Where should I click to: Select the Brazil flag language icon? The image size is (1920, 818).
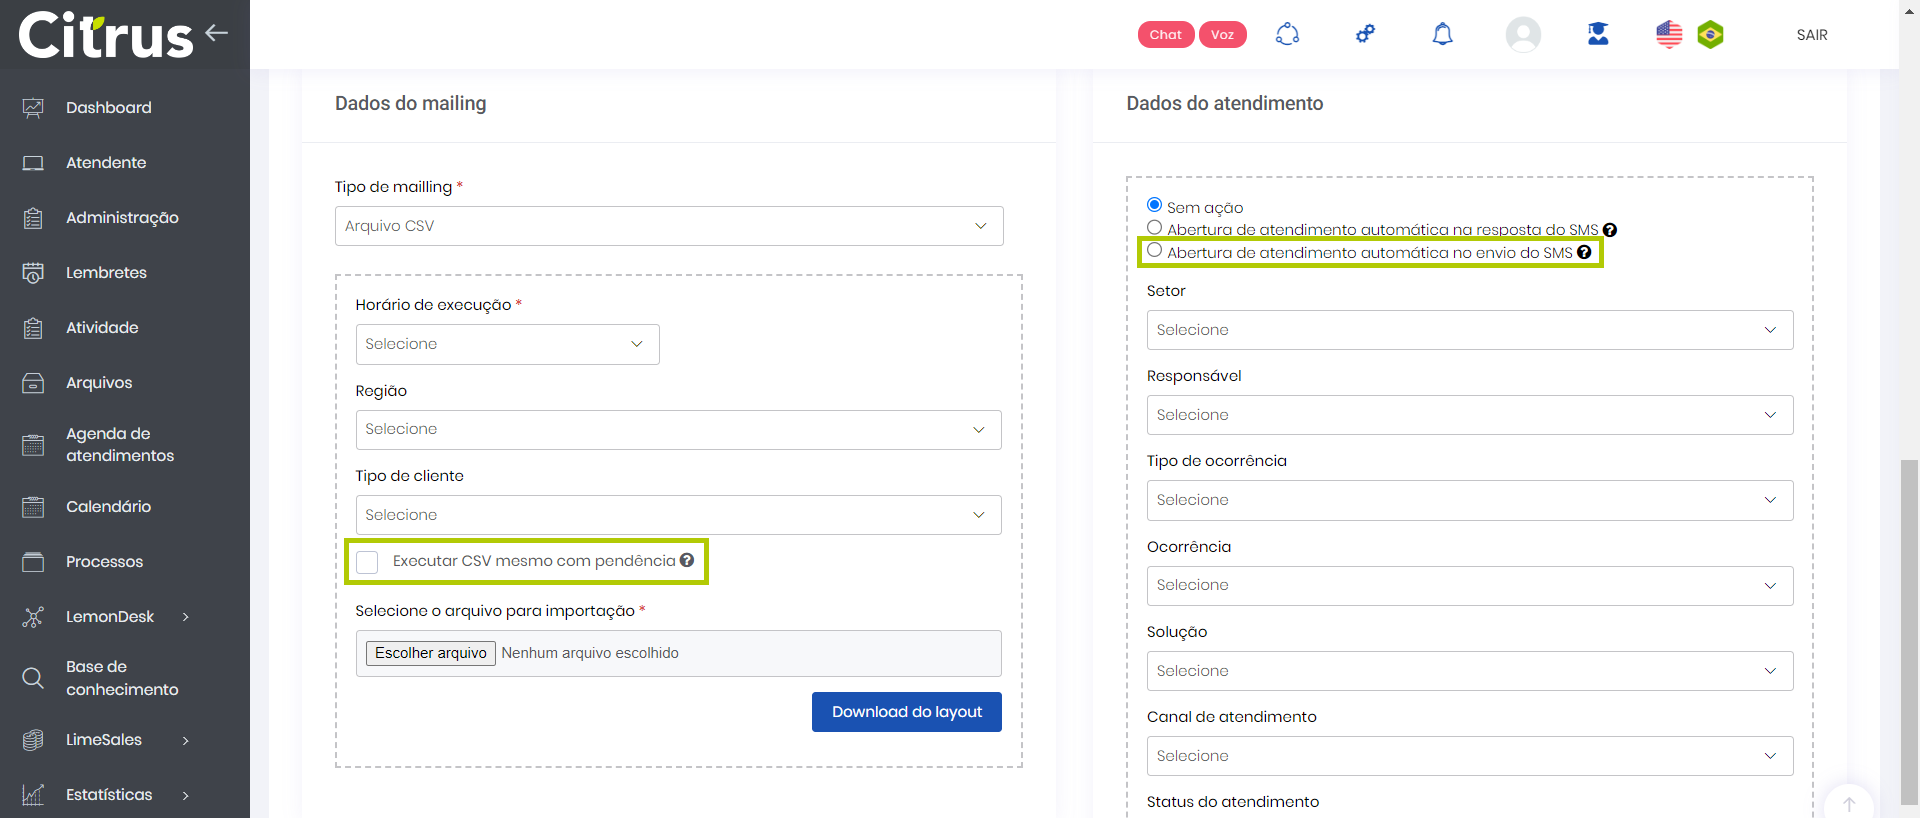pyautogui.click(x=1711, y=35)
